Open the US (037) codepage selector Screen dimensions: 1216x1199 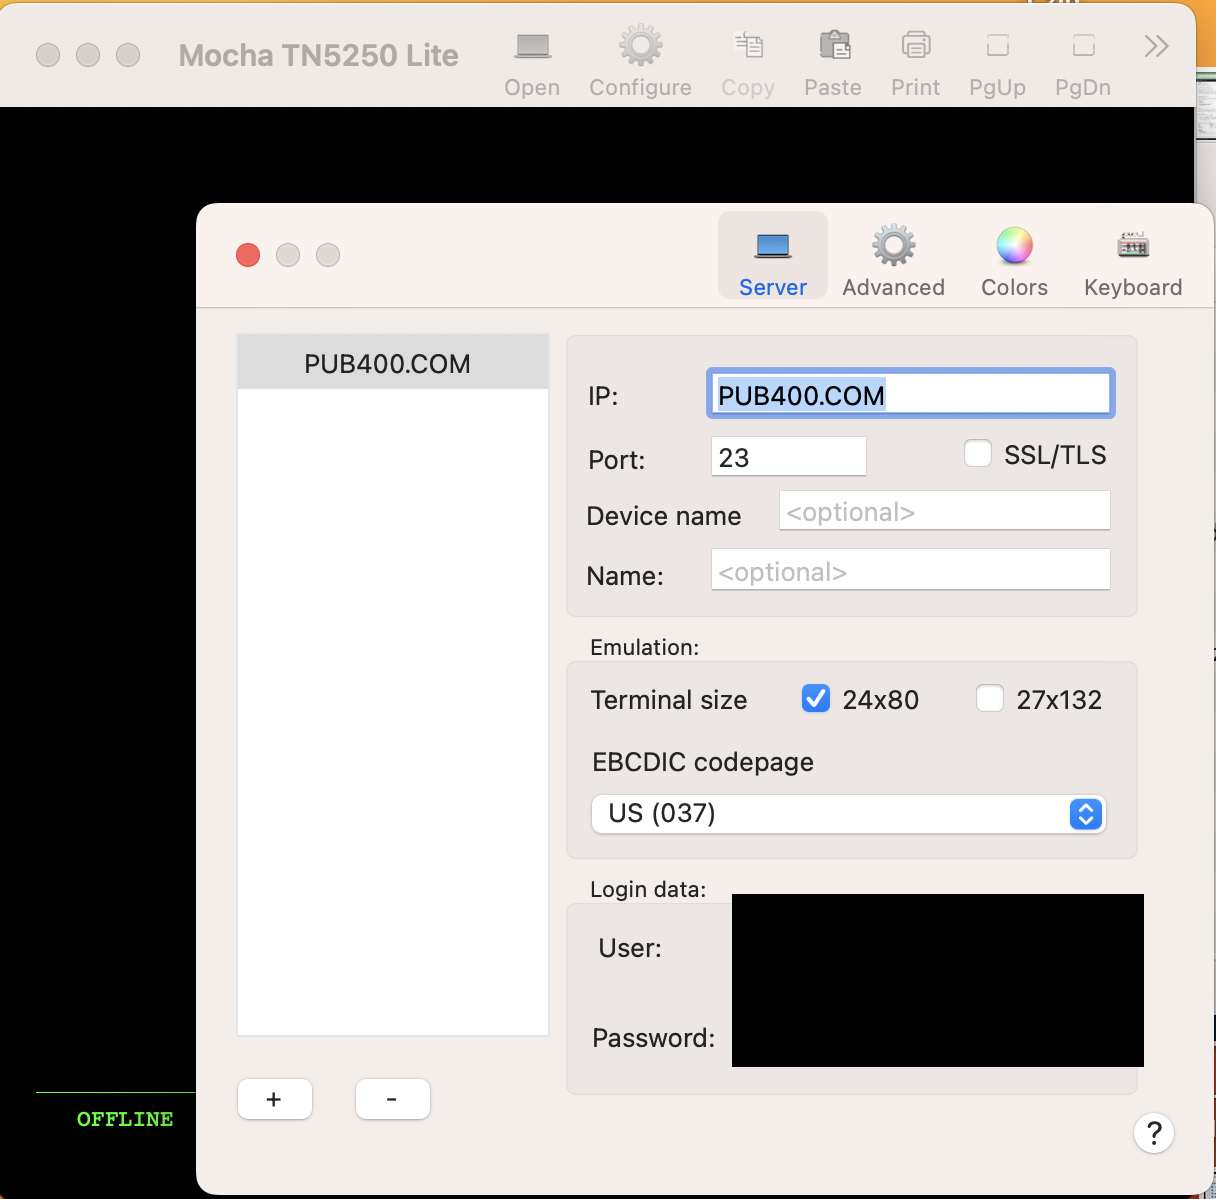coord(848,814)
